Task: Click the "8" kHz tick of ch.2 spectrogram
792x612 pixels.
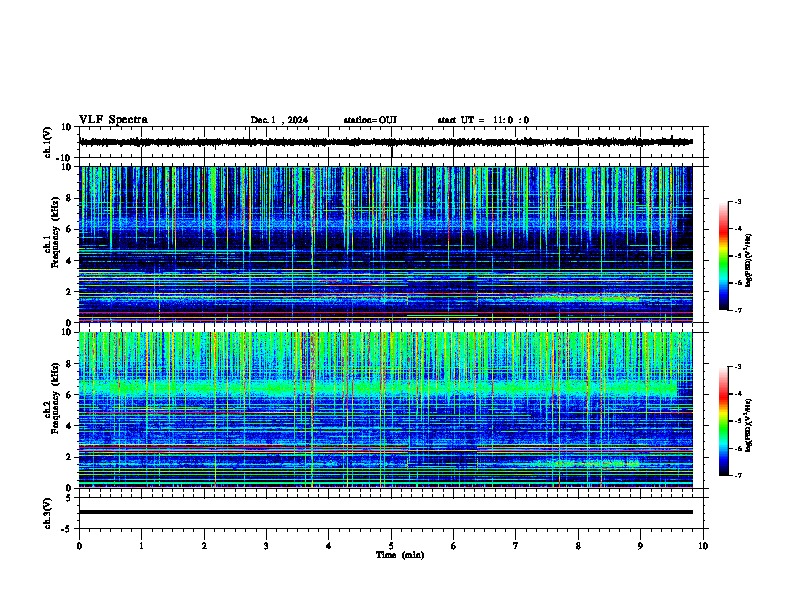Action: click(x=70, y=364)
